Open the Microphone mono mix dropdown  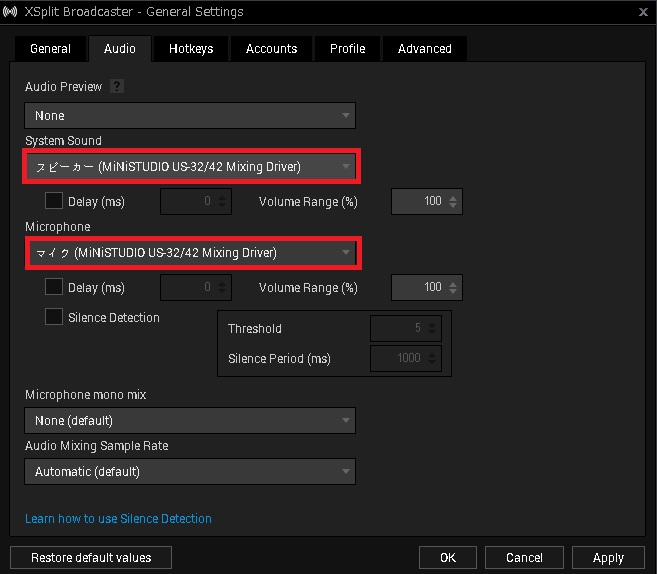point(190,420)
